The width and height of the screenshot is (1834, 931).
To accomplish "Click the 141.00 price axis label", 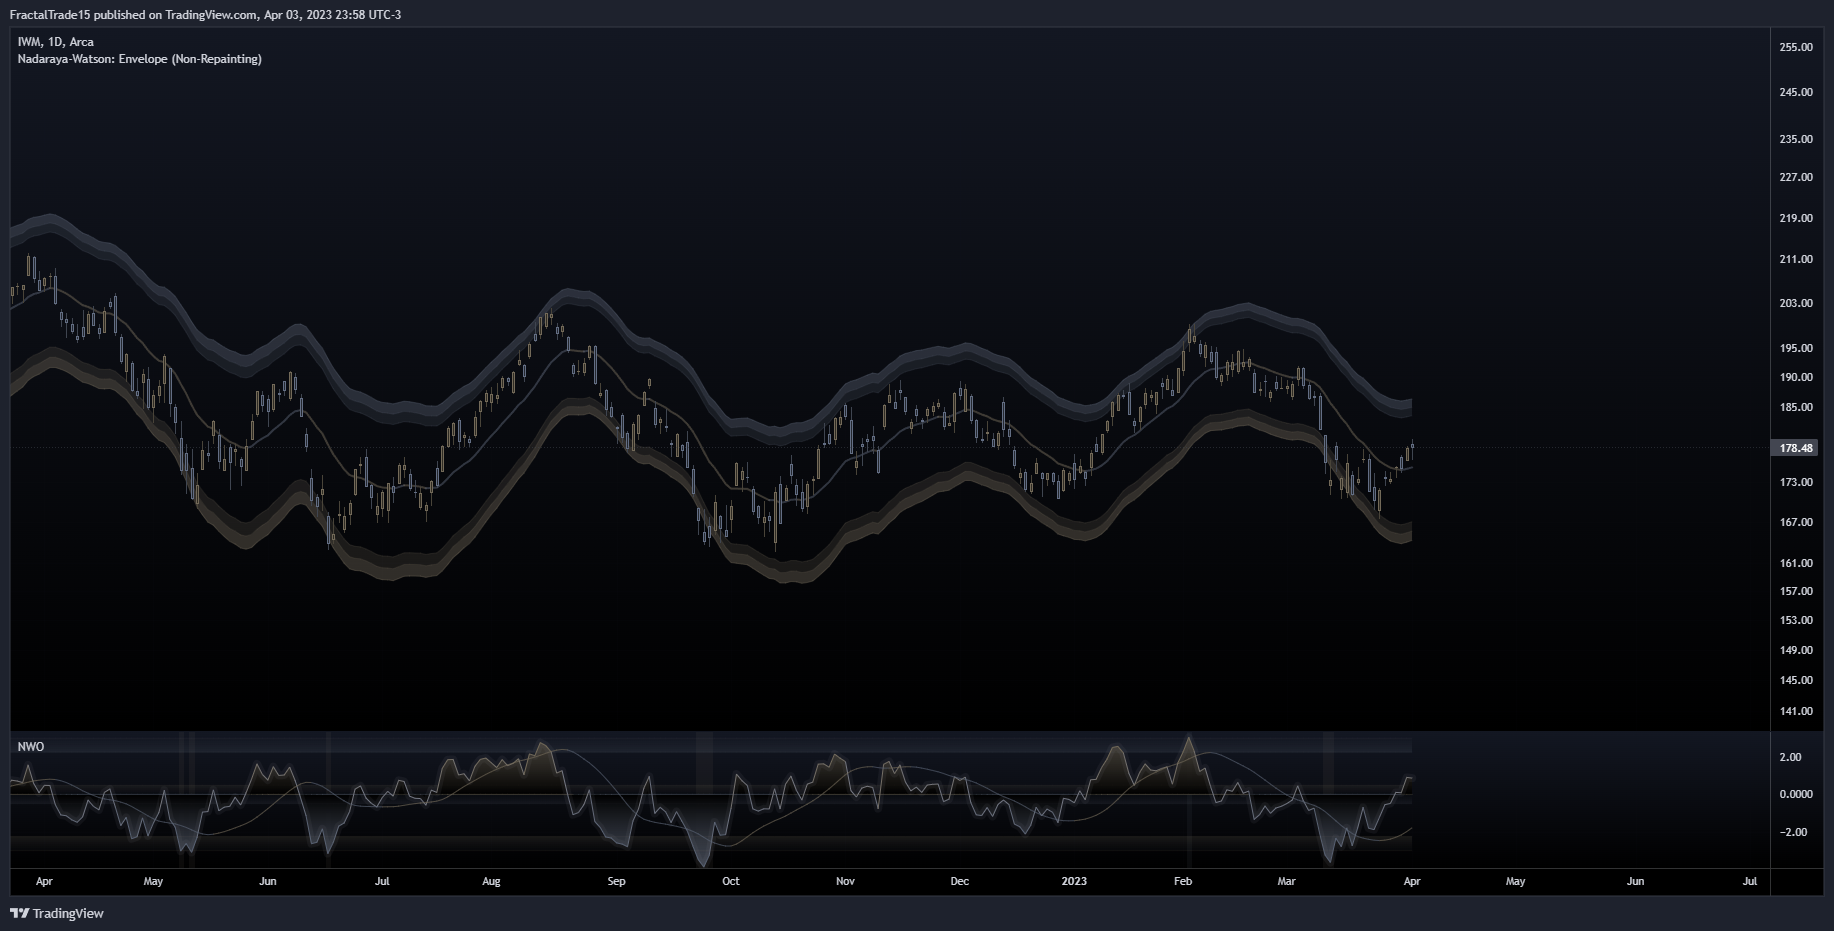I will (x=1796, y=711).
